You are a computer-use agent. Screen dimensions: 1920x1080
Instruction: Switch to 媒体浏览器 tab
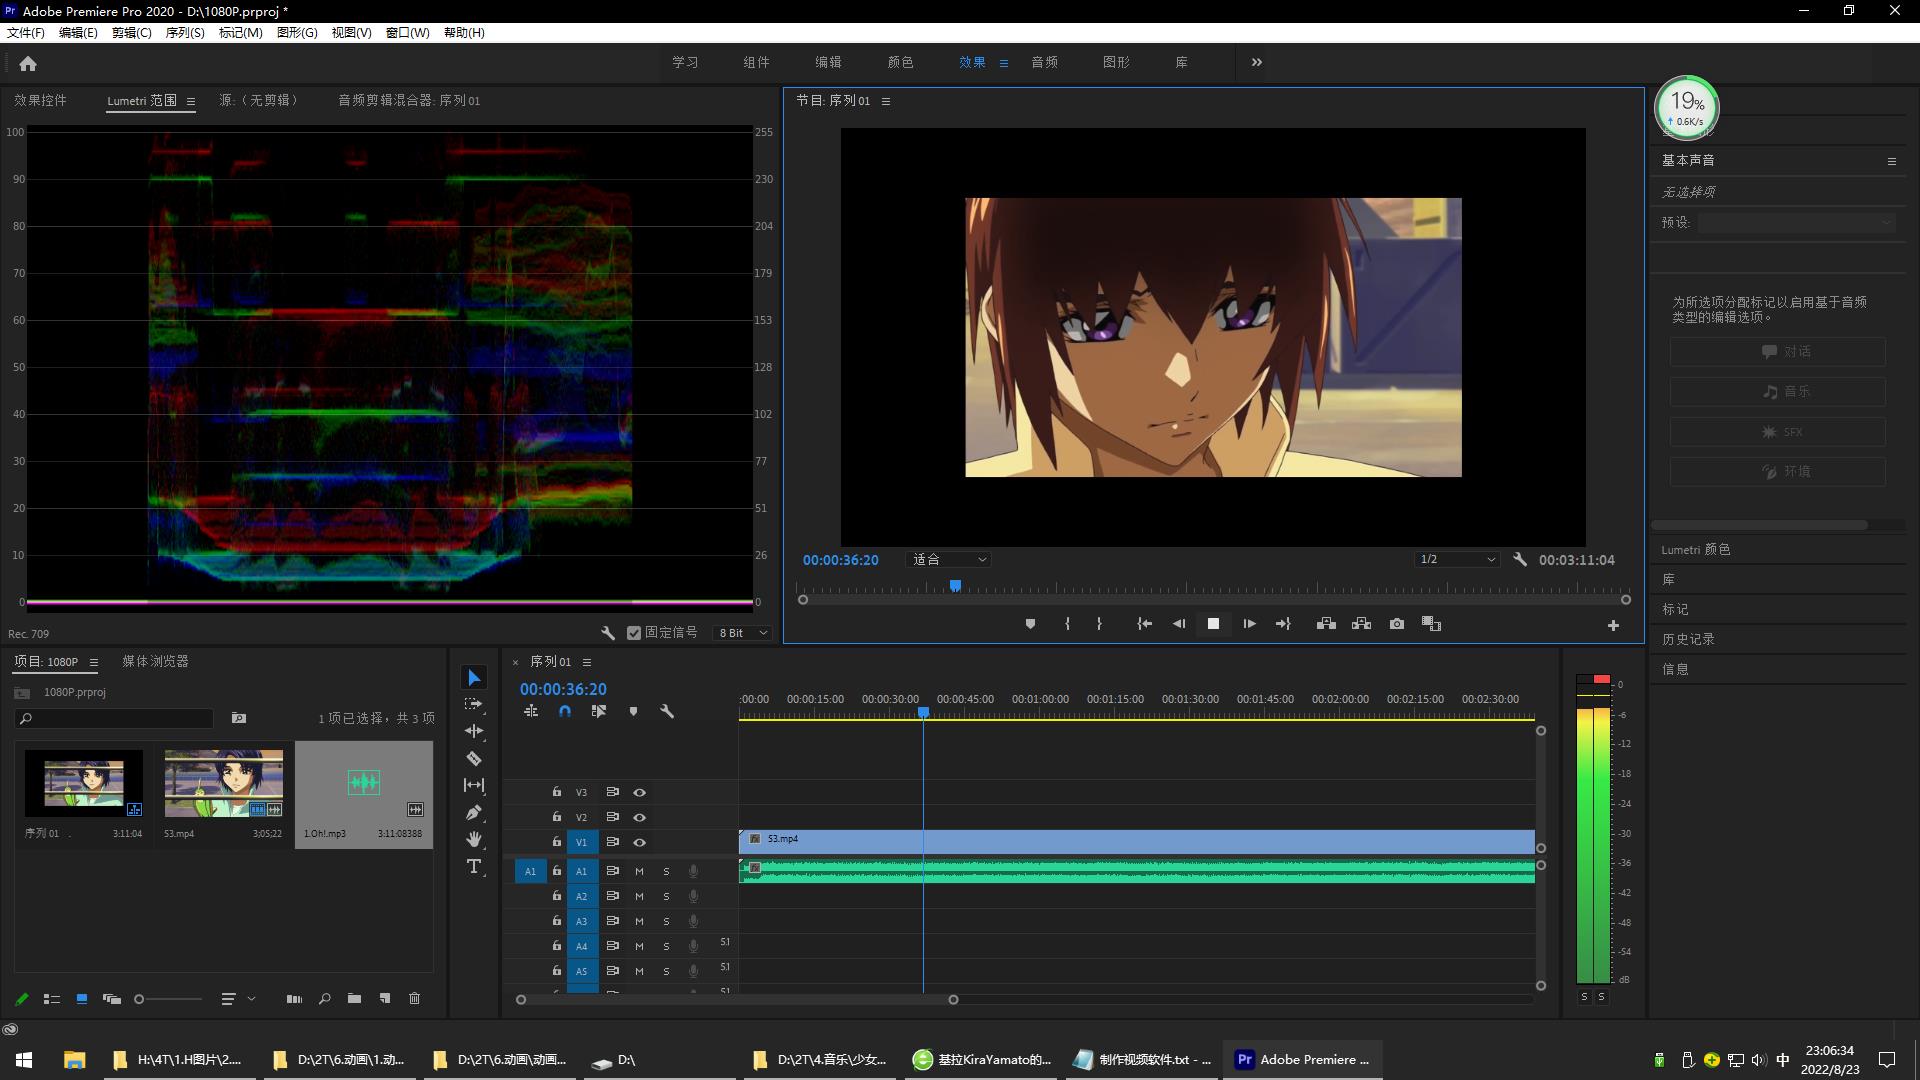coord(155,661)
